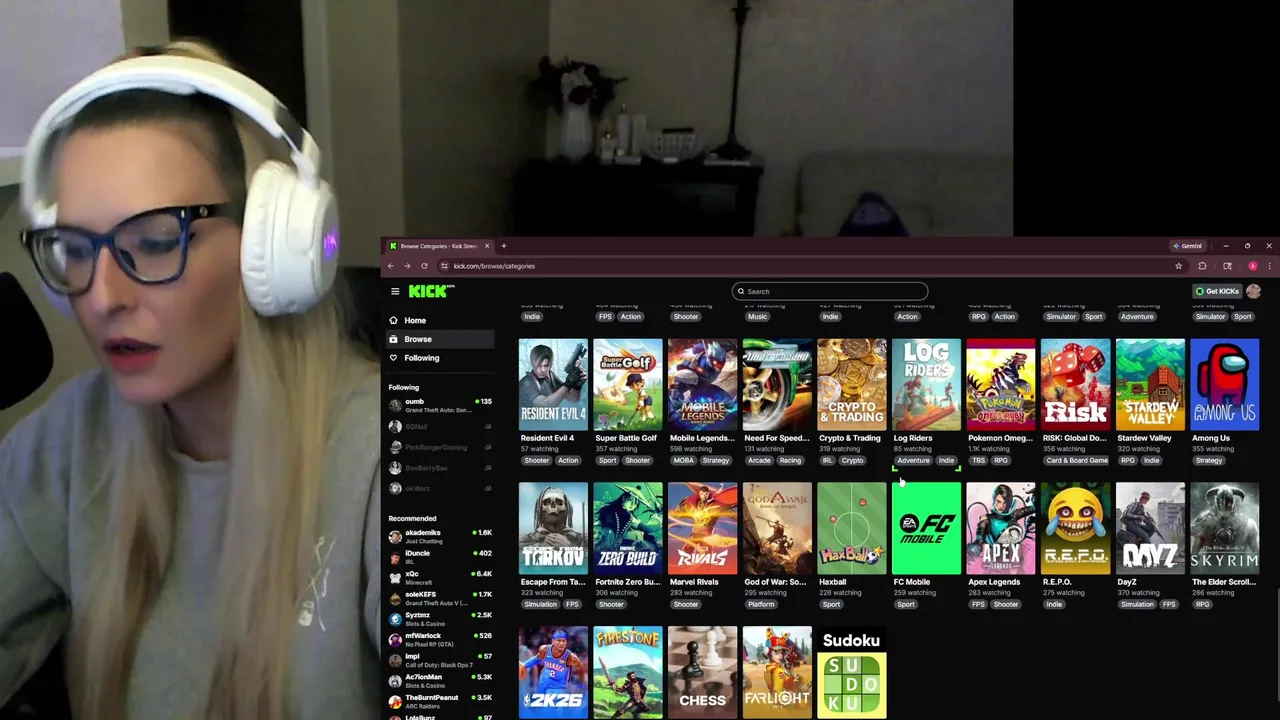This screenshot has height=720, width=1280.
Task: Open followed channel oumb
Action: click(440, 406)
